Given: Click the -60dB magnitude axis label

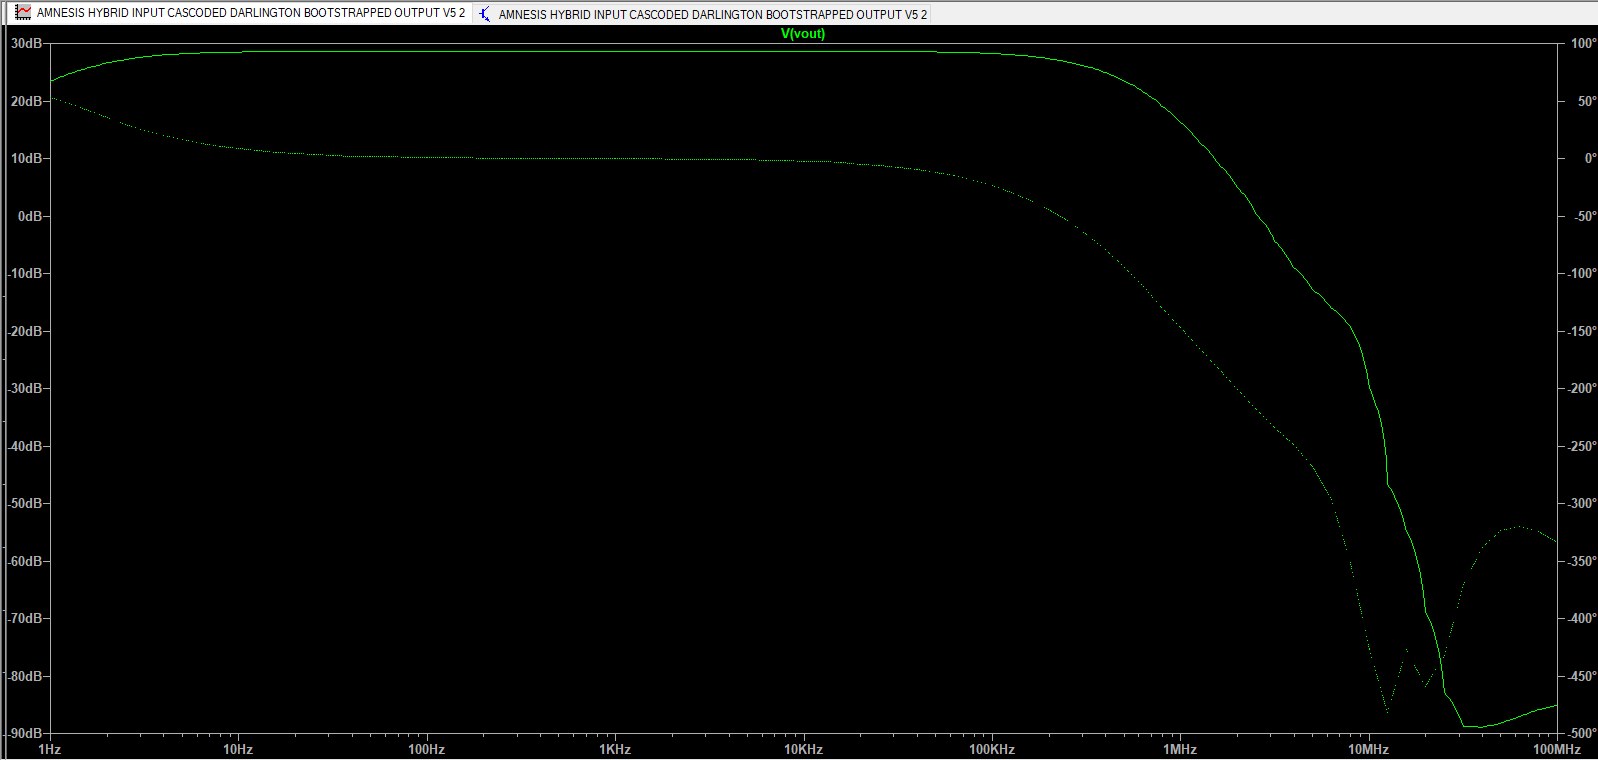Looking at the screenshot, I should pyautogui.click(x=25, y=561).
